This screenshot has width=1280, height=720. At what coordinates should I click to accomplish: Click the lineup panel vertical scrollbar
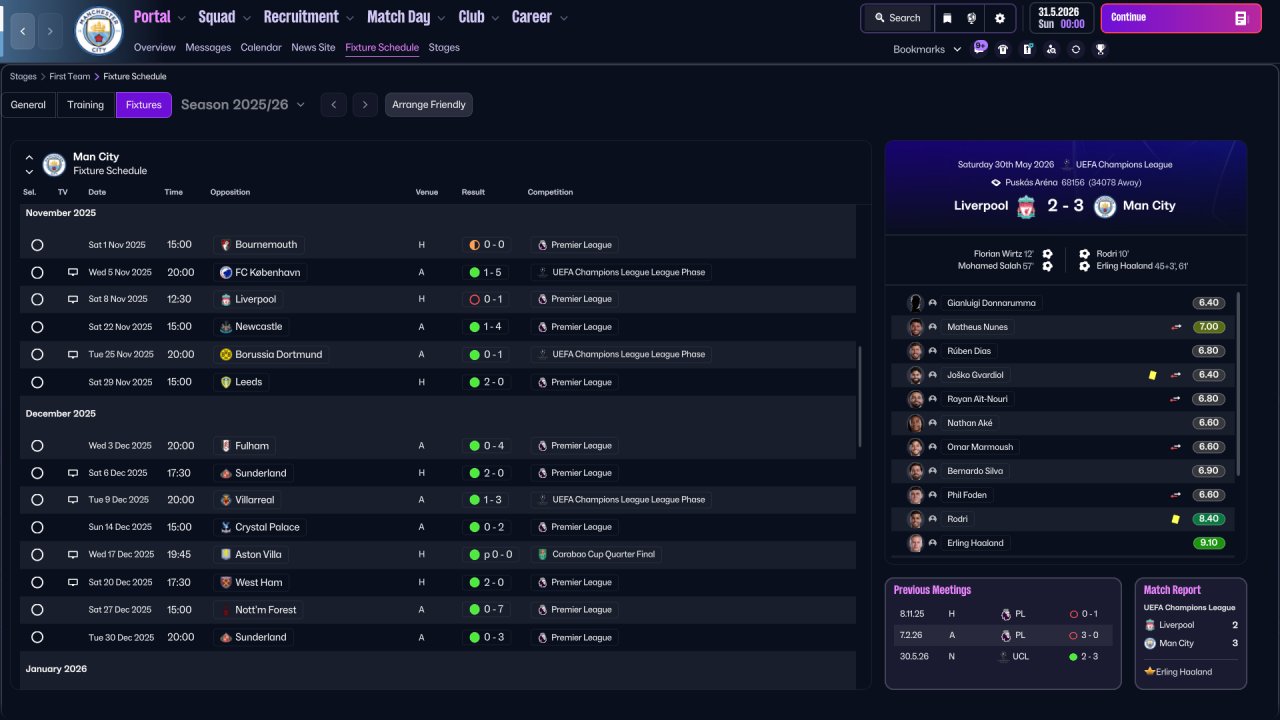1239,384
